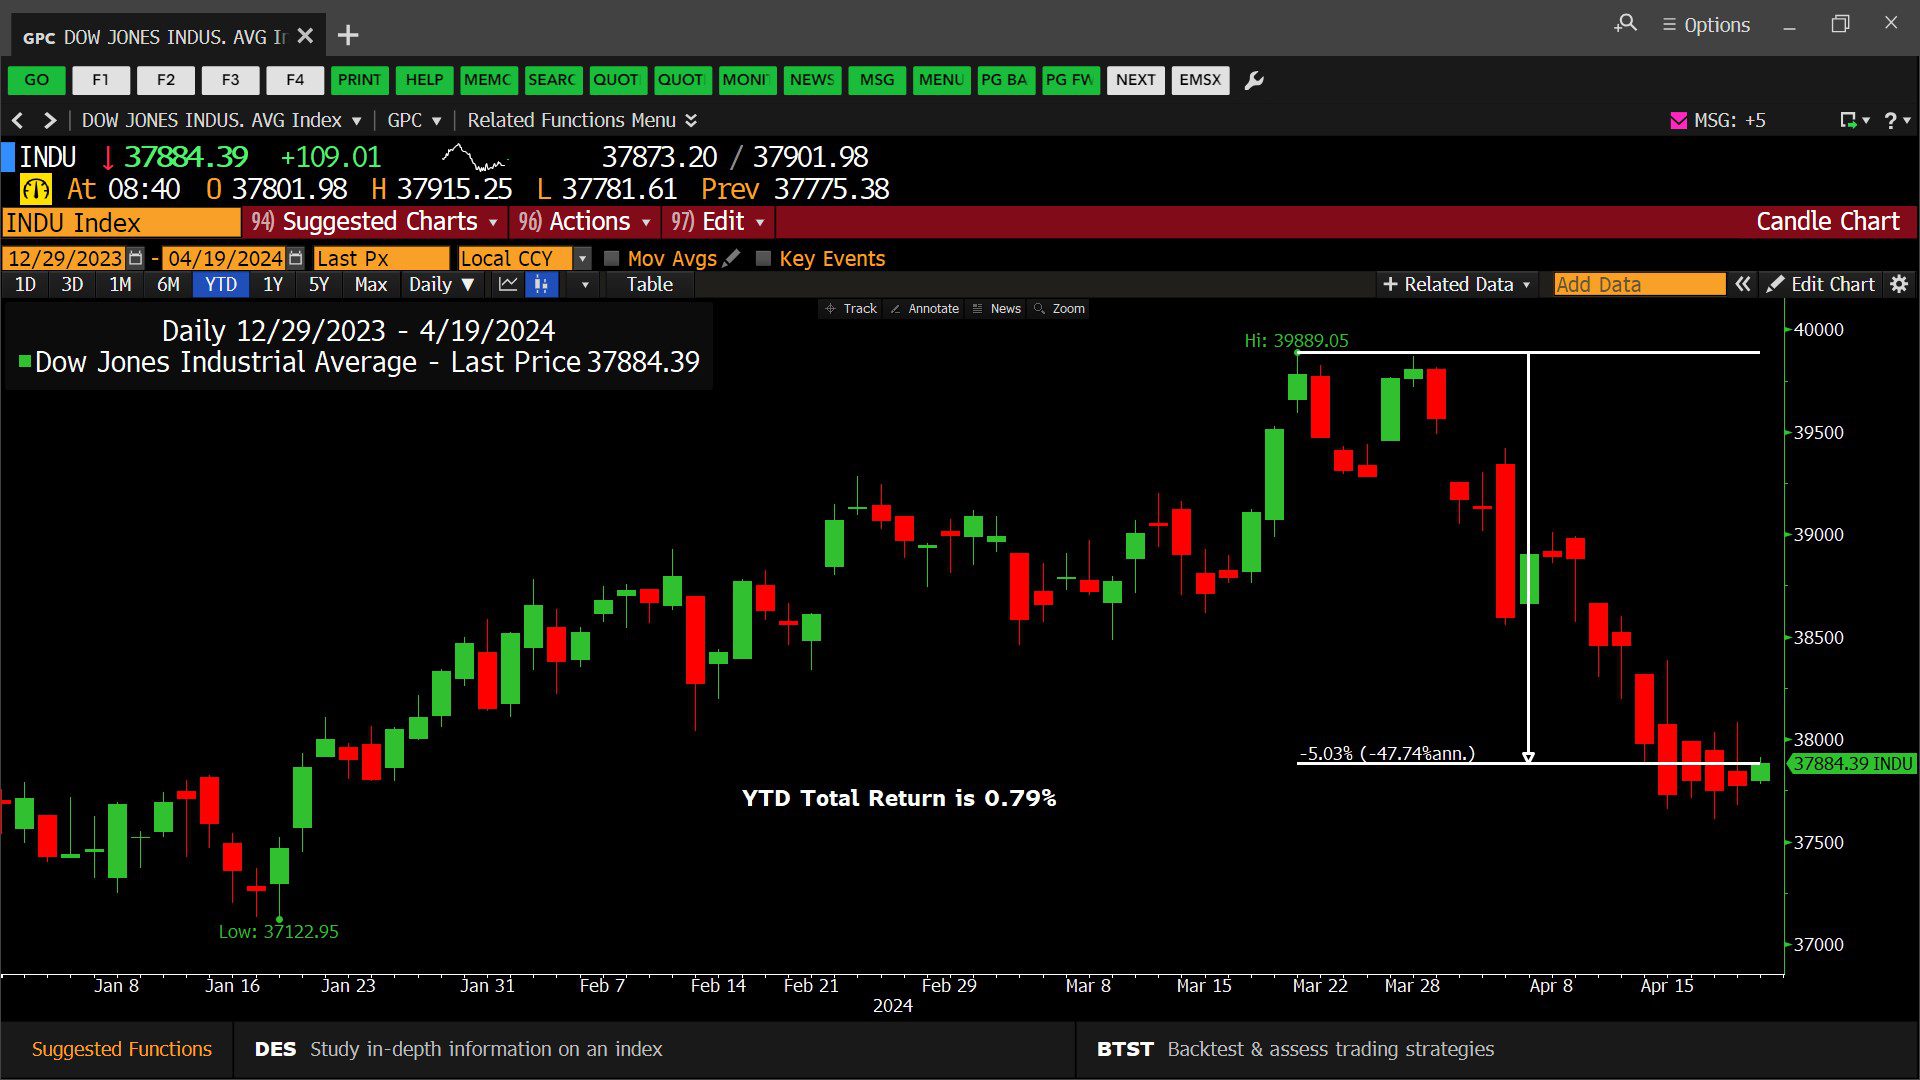Click the user search icon beside Options

tap(1626, 23)
